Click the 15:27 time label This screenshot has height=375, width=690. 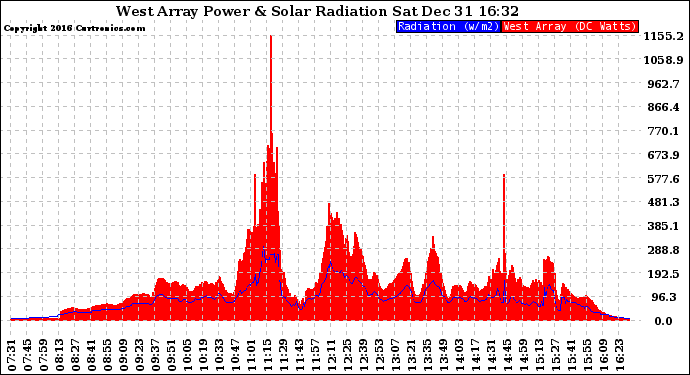click(x=555, y=355)
